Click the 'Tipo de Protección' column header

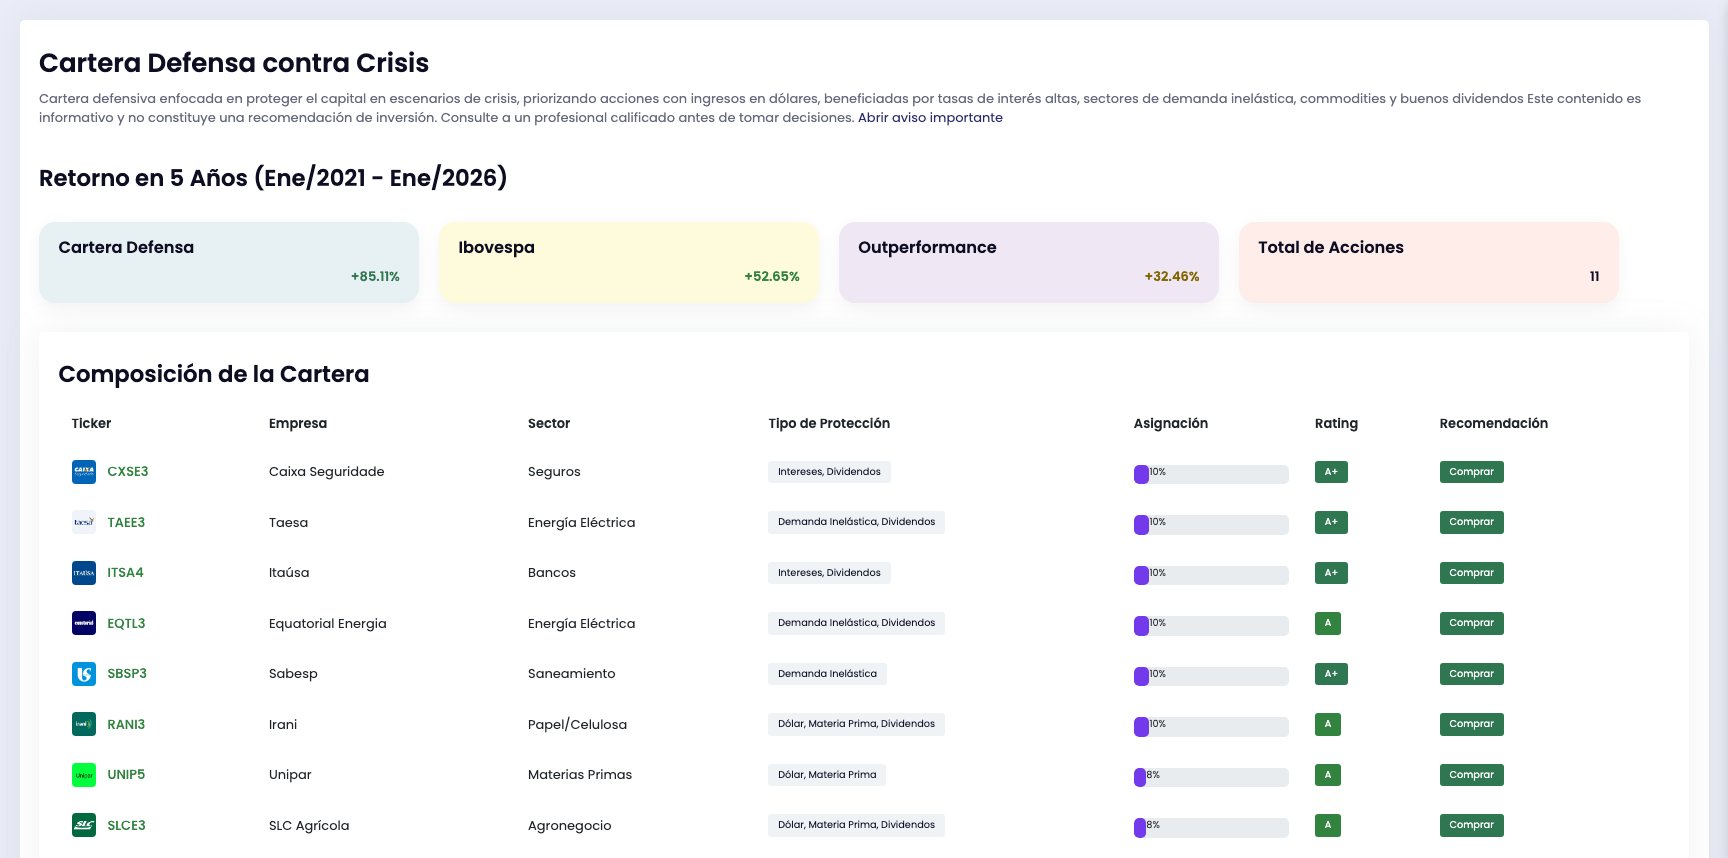coord(829,424)
